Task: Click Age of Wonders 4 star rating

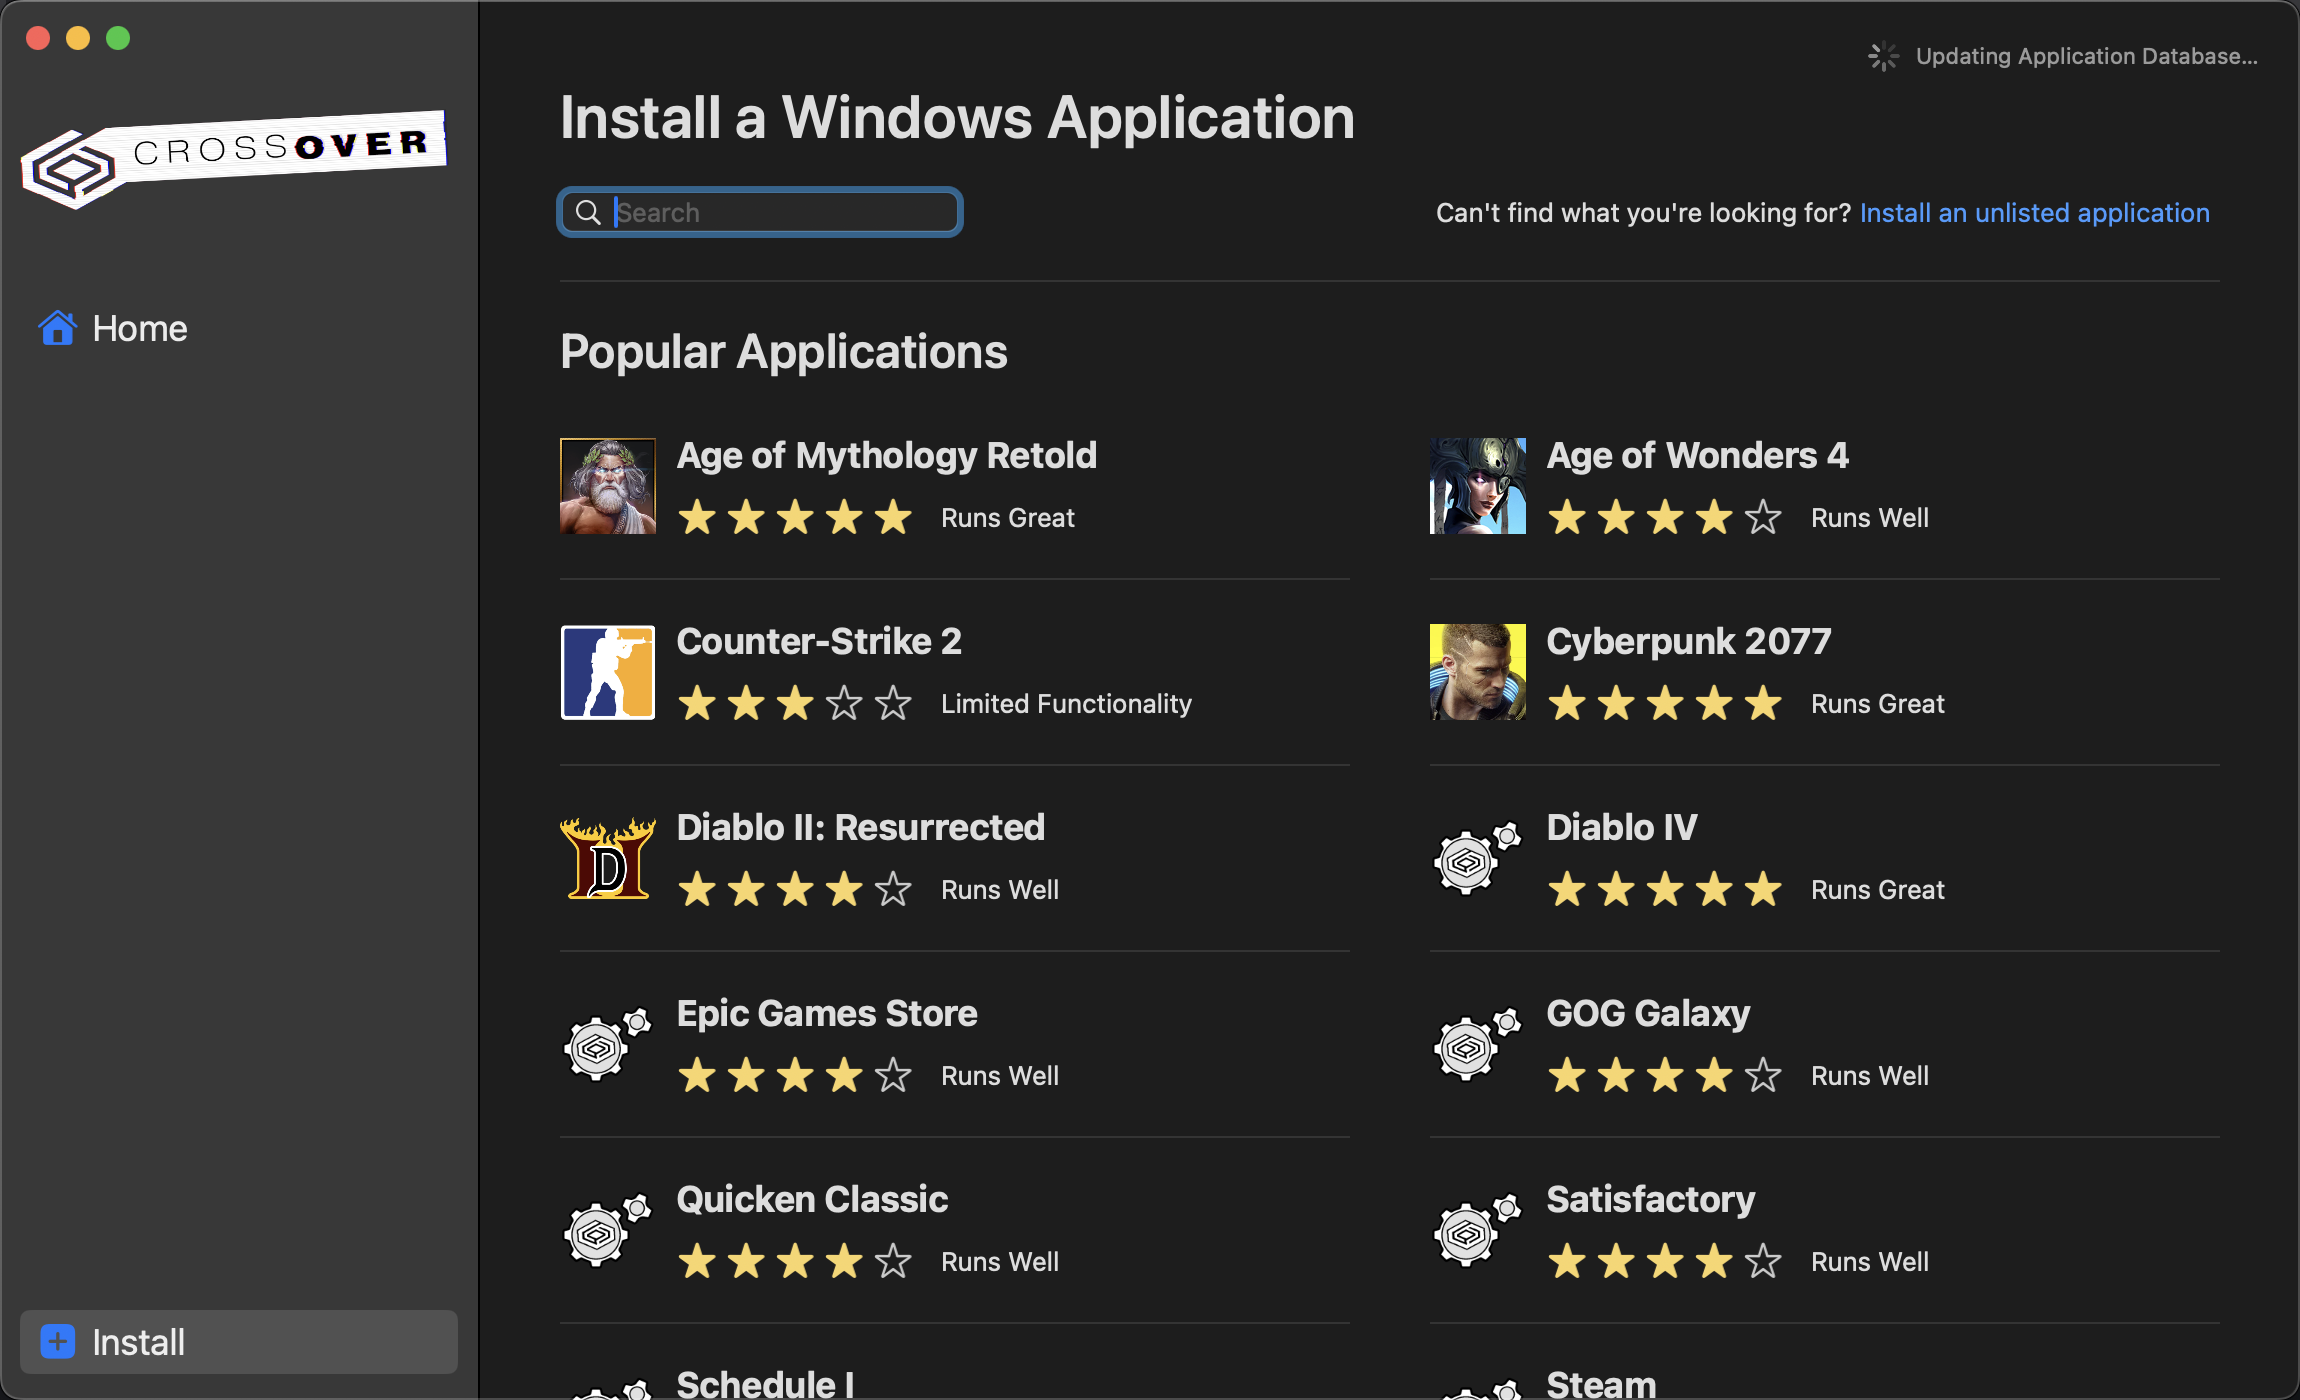Action: pos(1665,518)
